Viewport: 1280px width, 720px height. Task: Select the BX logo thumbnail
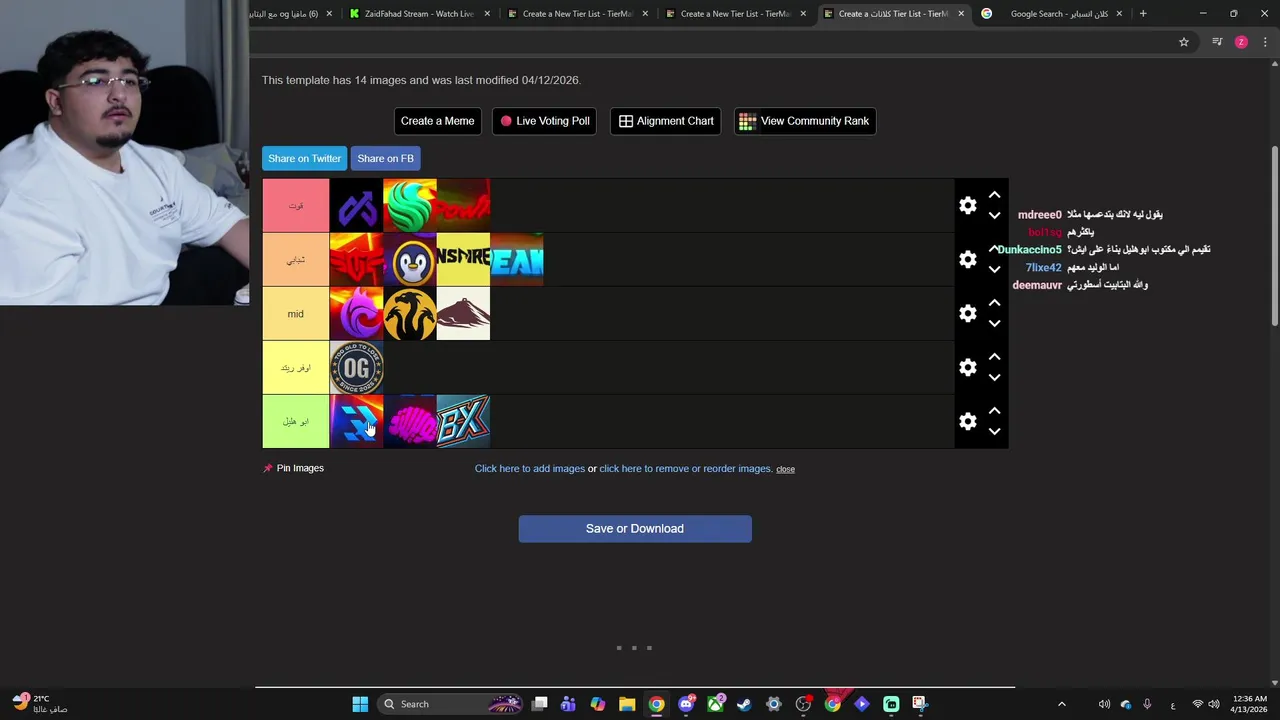pos(463,421)
